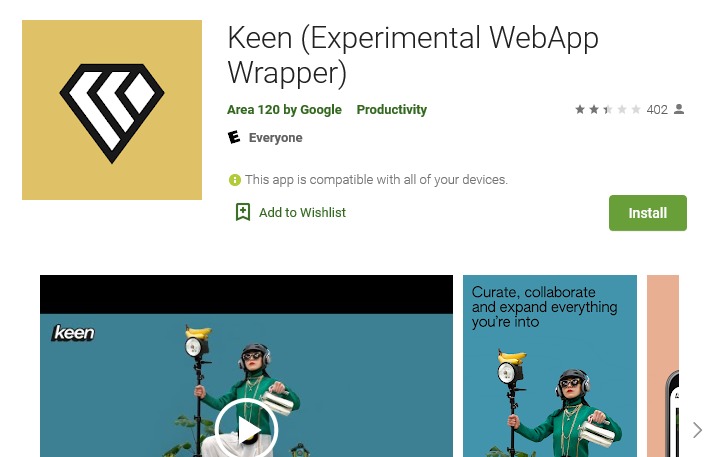Install the Keen app

(x=648, y=213)
